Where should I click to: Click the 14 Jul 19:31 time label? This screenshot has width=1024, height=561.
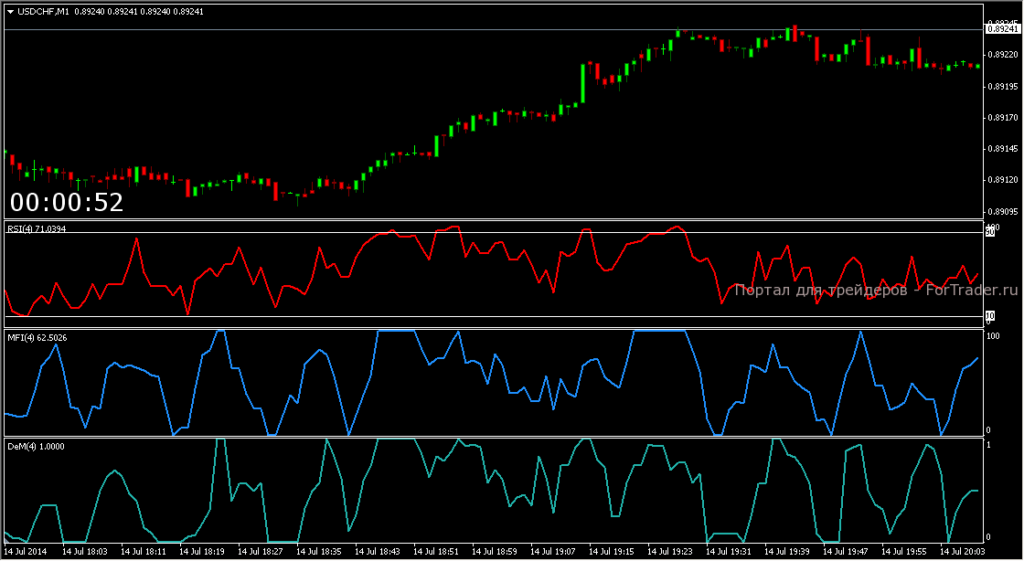pyautogui.click(x=729, y=552)
